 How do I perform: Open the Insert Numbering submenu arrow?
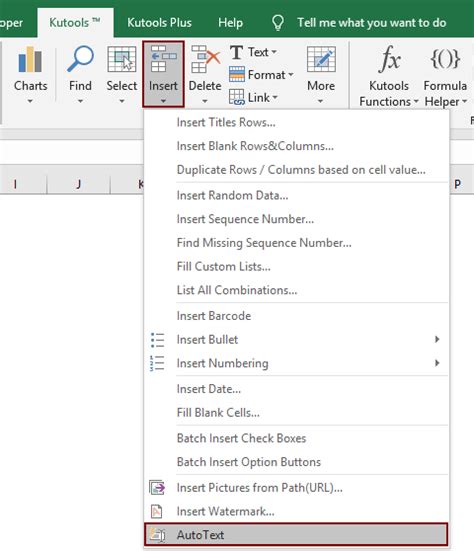[437, 363]
